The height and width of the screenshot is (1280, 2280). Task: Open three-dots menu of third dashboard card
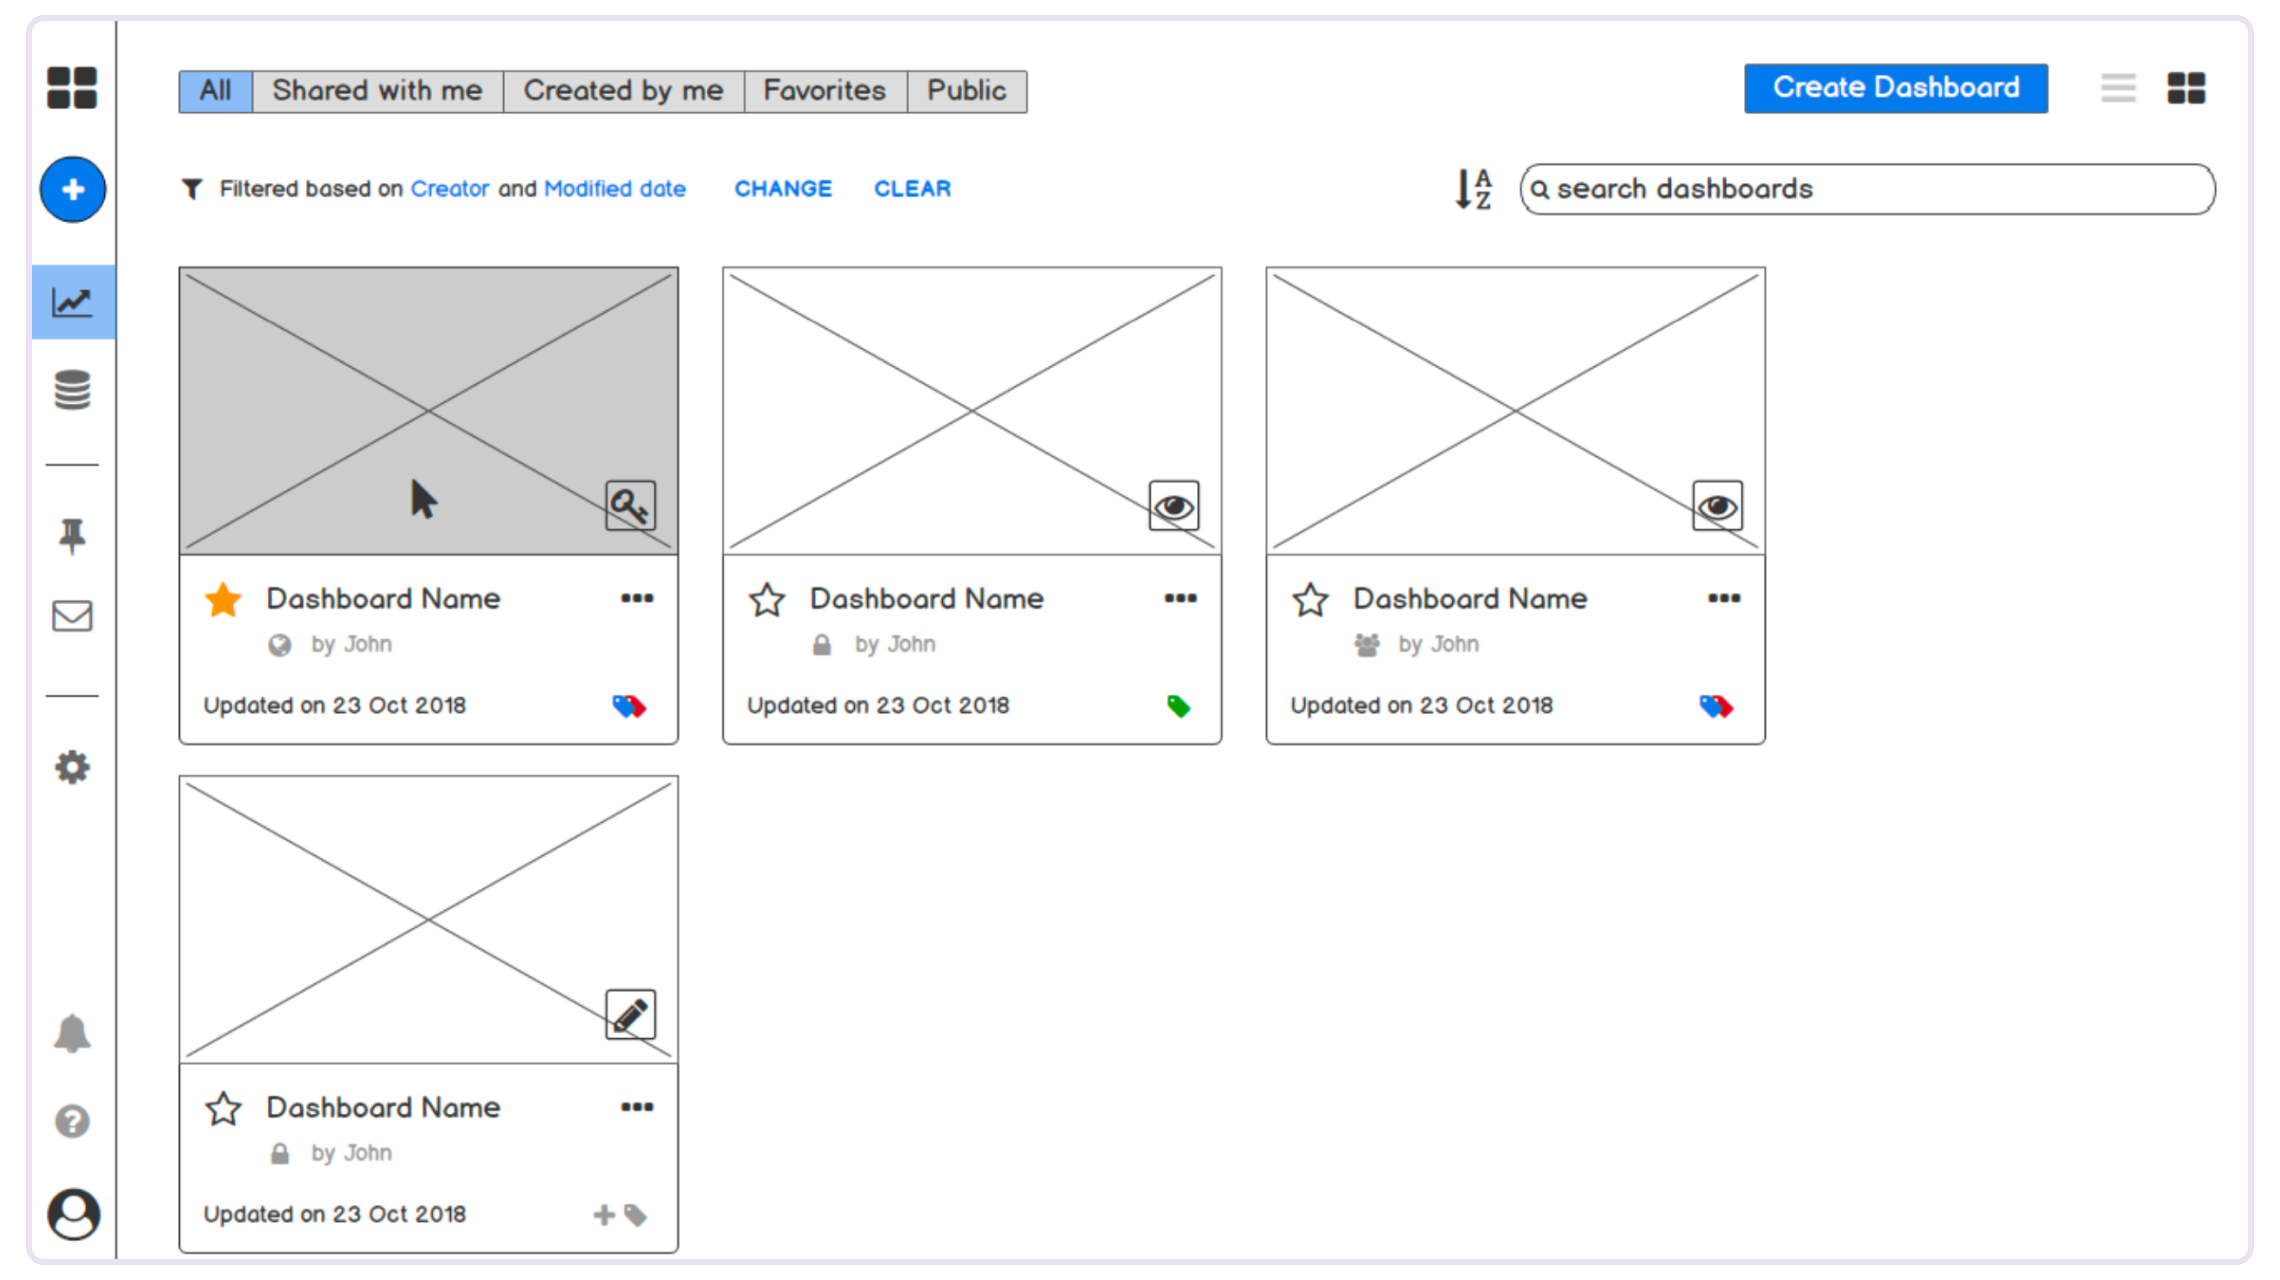pyautogui.click(x=1724, y=599)
